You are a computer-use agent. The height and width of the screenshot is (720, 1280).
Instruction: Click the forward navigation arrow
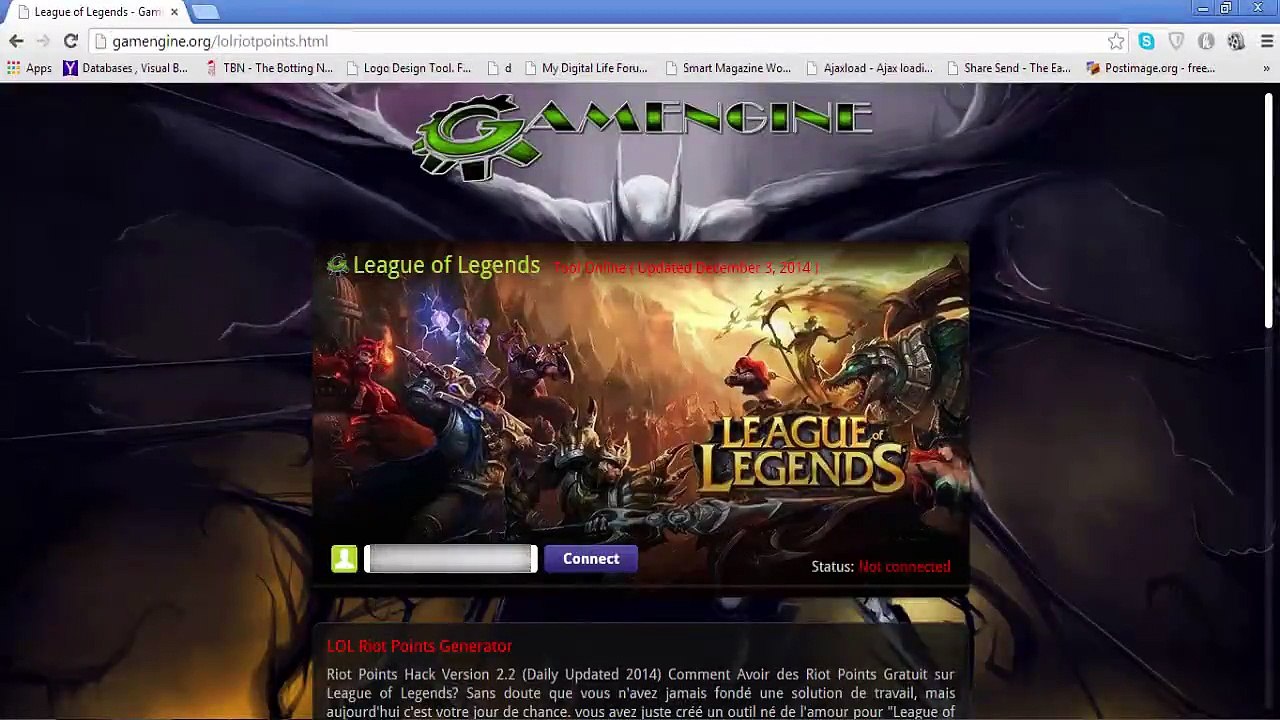tap(43, 41)
